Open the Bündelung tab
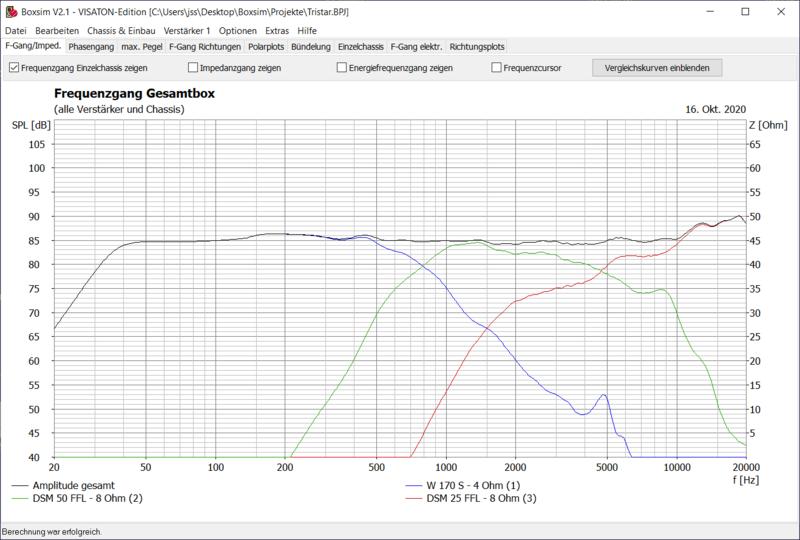 pyautogui.click(x=311, y=46)
